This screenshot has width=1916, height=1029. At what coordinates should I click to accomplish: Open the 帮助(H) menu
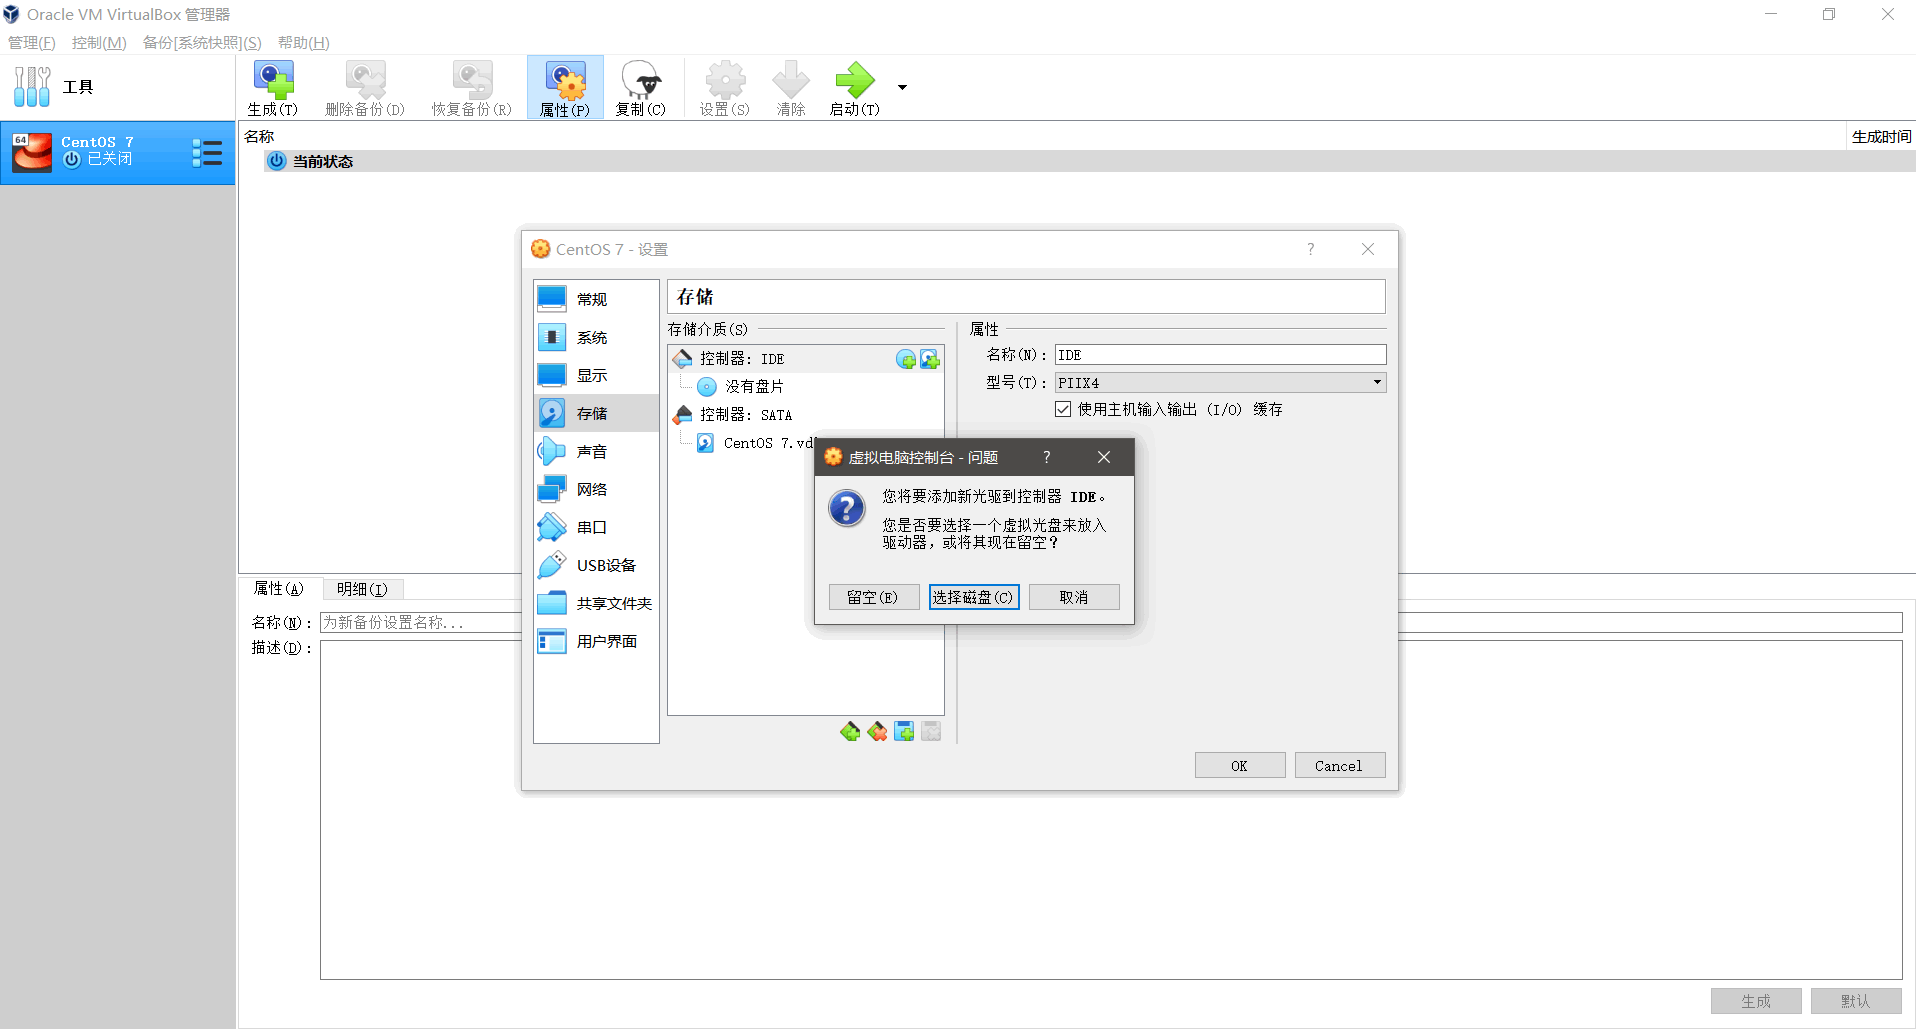(304, 42)
